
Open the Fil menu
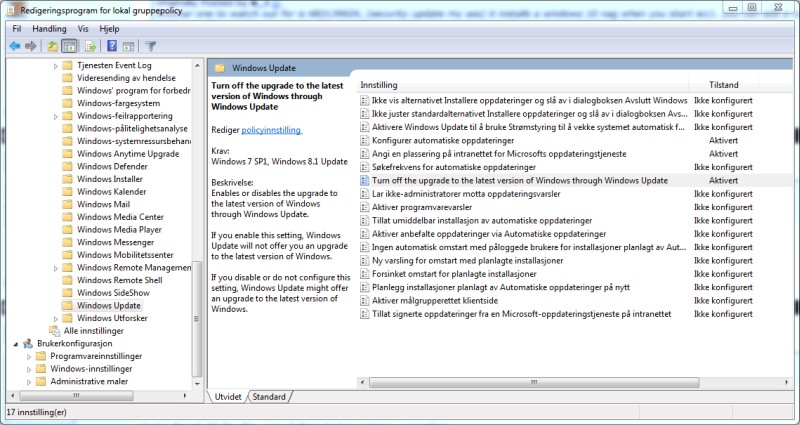coord(17,29)
